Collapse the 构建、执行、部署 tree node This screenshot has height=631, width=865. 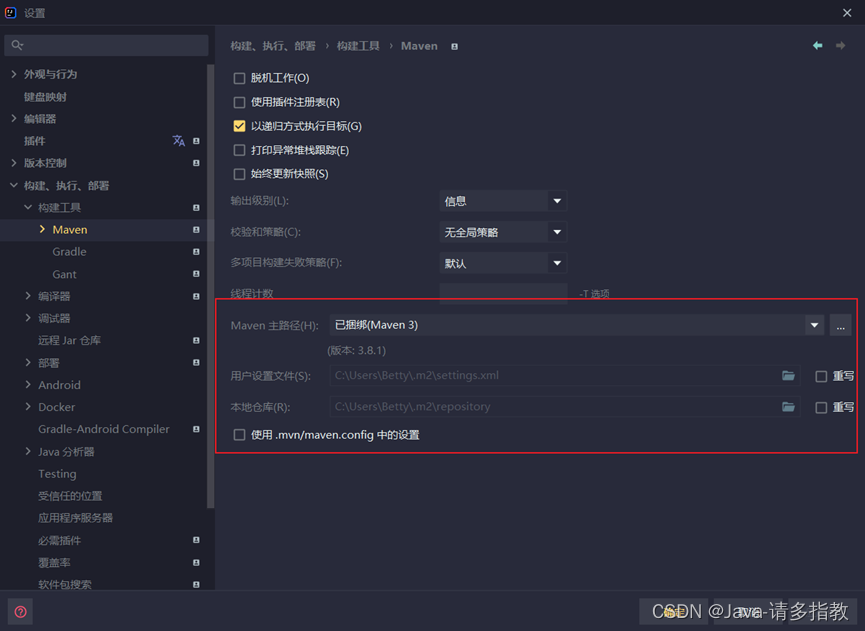click(x=14, y=185)
